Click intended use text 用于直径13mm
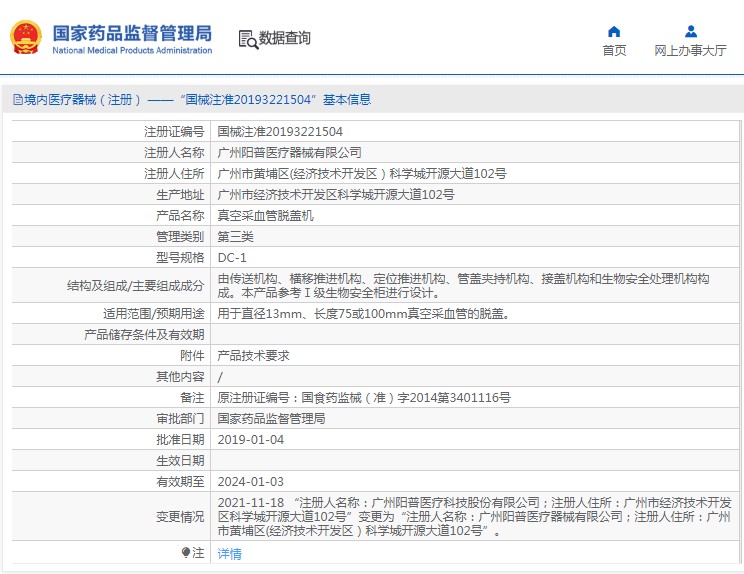The width and height of the screenshot is (744, 574). click(364, 314)
